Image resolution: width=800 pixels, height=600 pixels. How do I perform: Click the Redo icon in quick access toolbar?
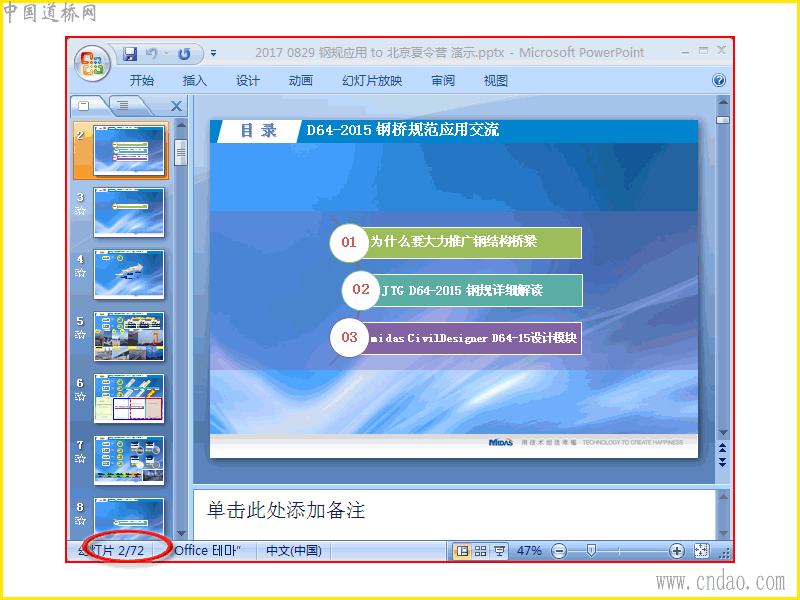[x=184, y=54]
